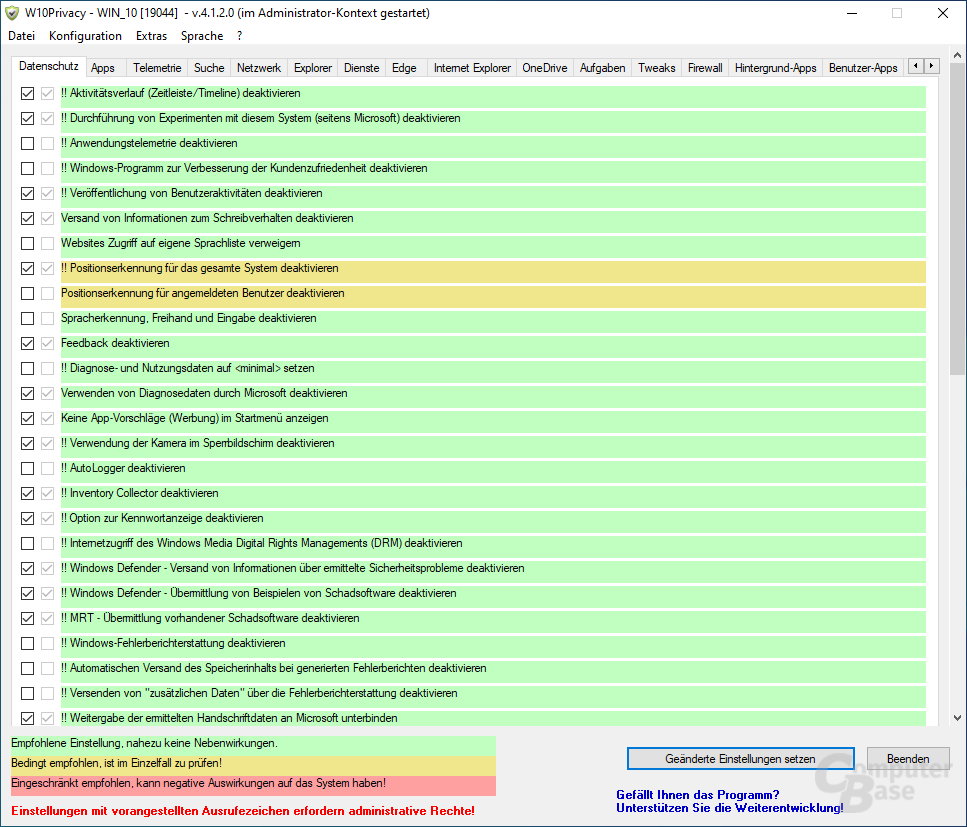
Task: Uncheck Aktivitätsverlauf (Zeitleiste/Timeline) deaktivieren
Action: point(27,93)
